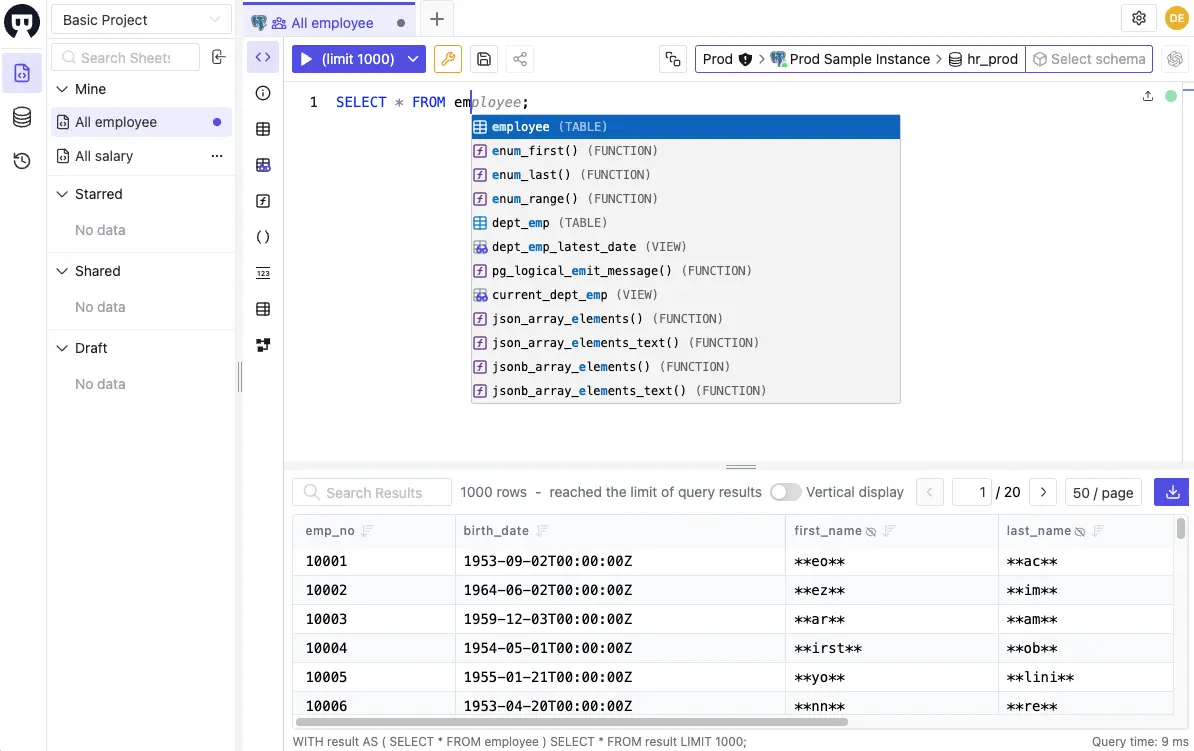Expand the Starred section
This screenshot has height=751, width=1194.
60,194
